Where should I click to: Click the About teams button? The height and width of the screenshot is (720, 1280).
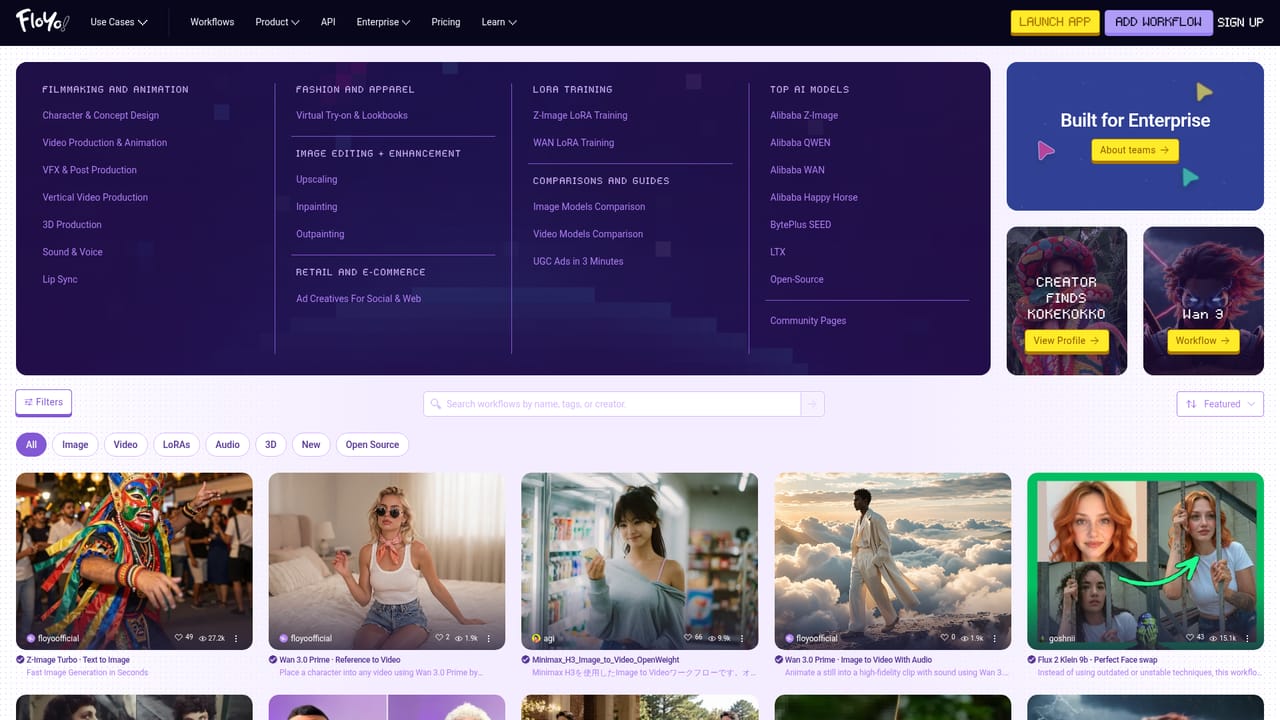point(1135,150)
